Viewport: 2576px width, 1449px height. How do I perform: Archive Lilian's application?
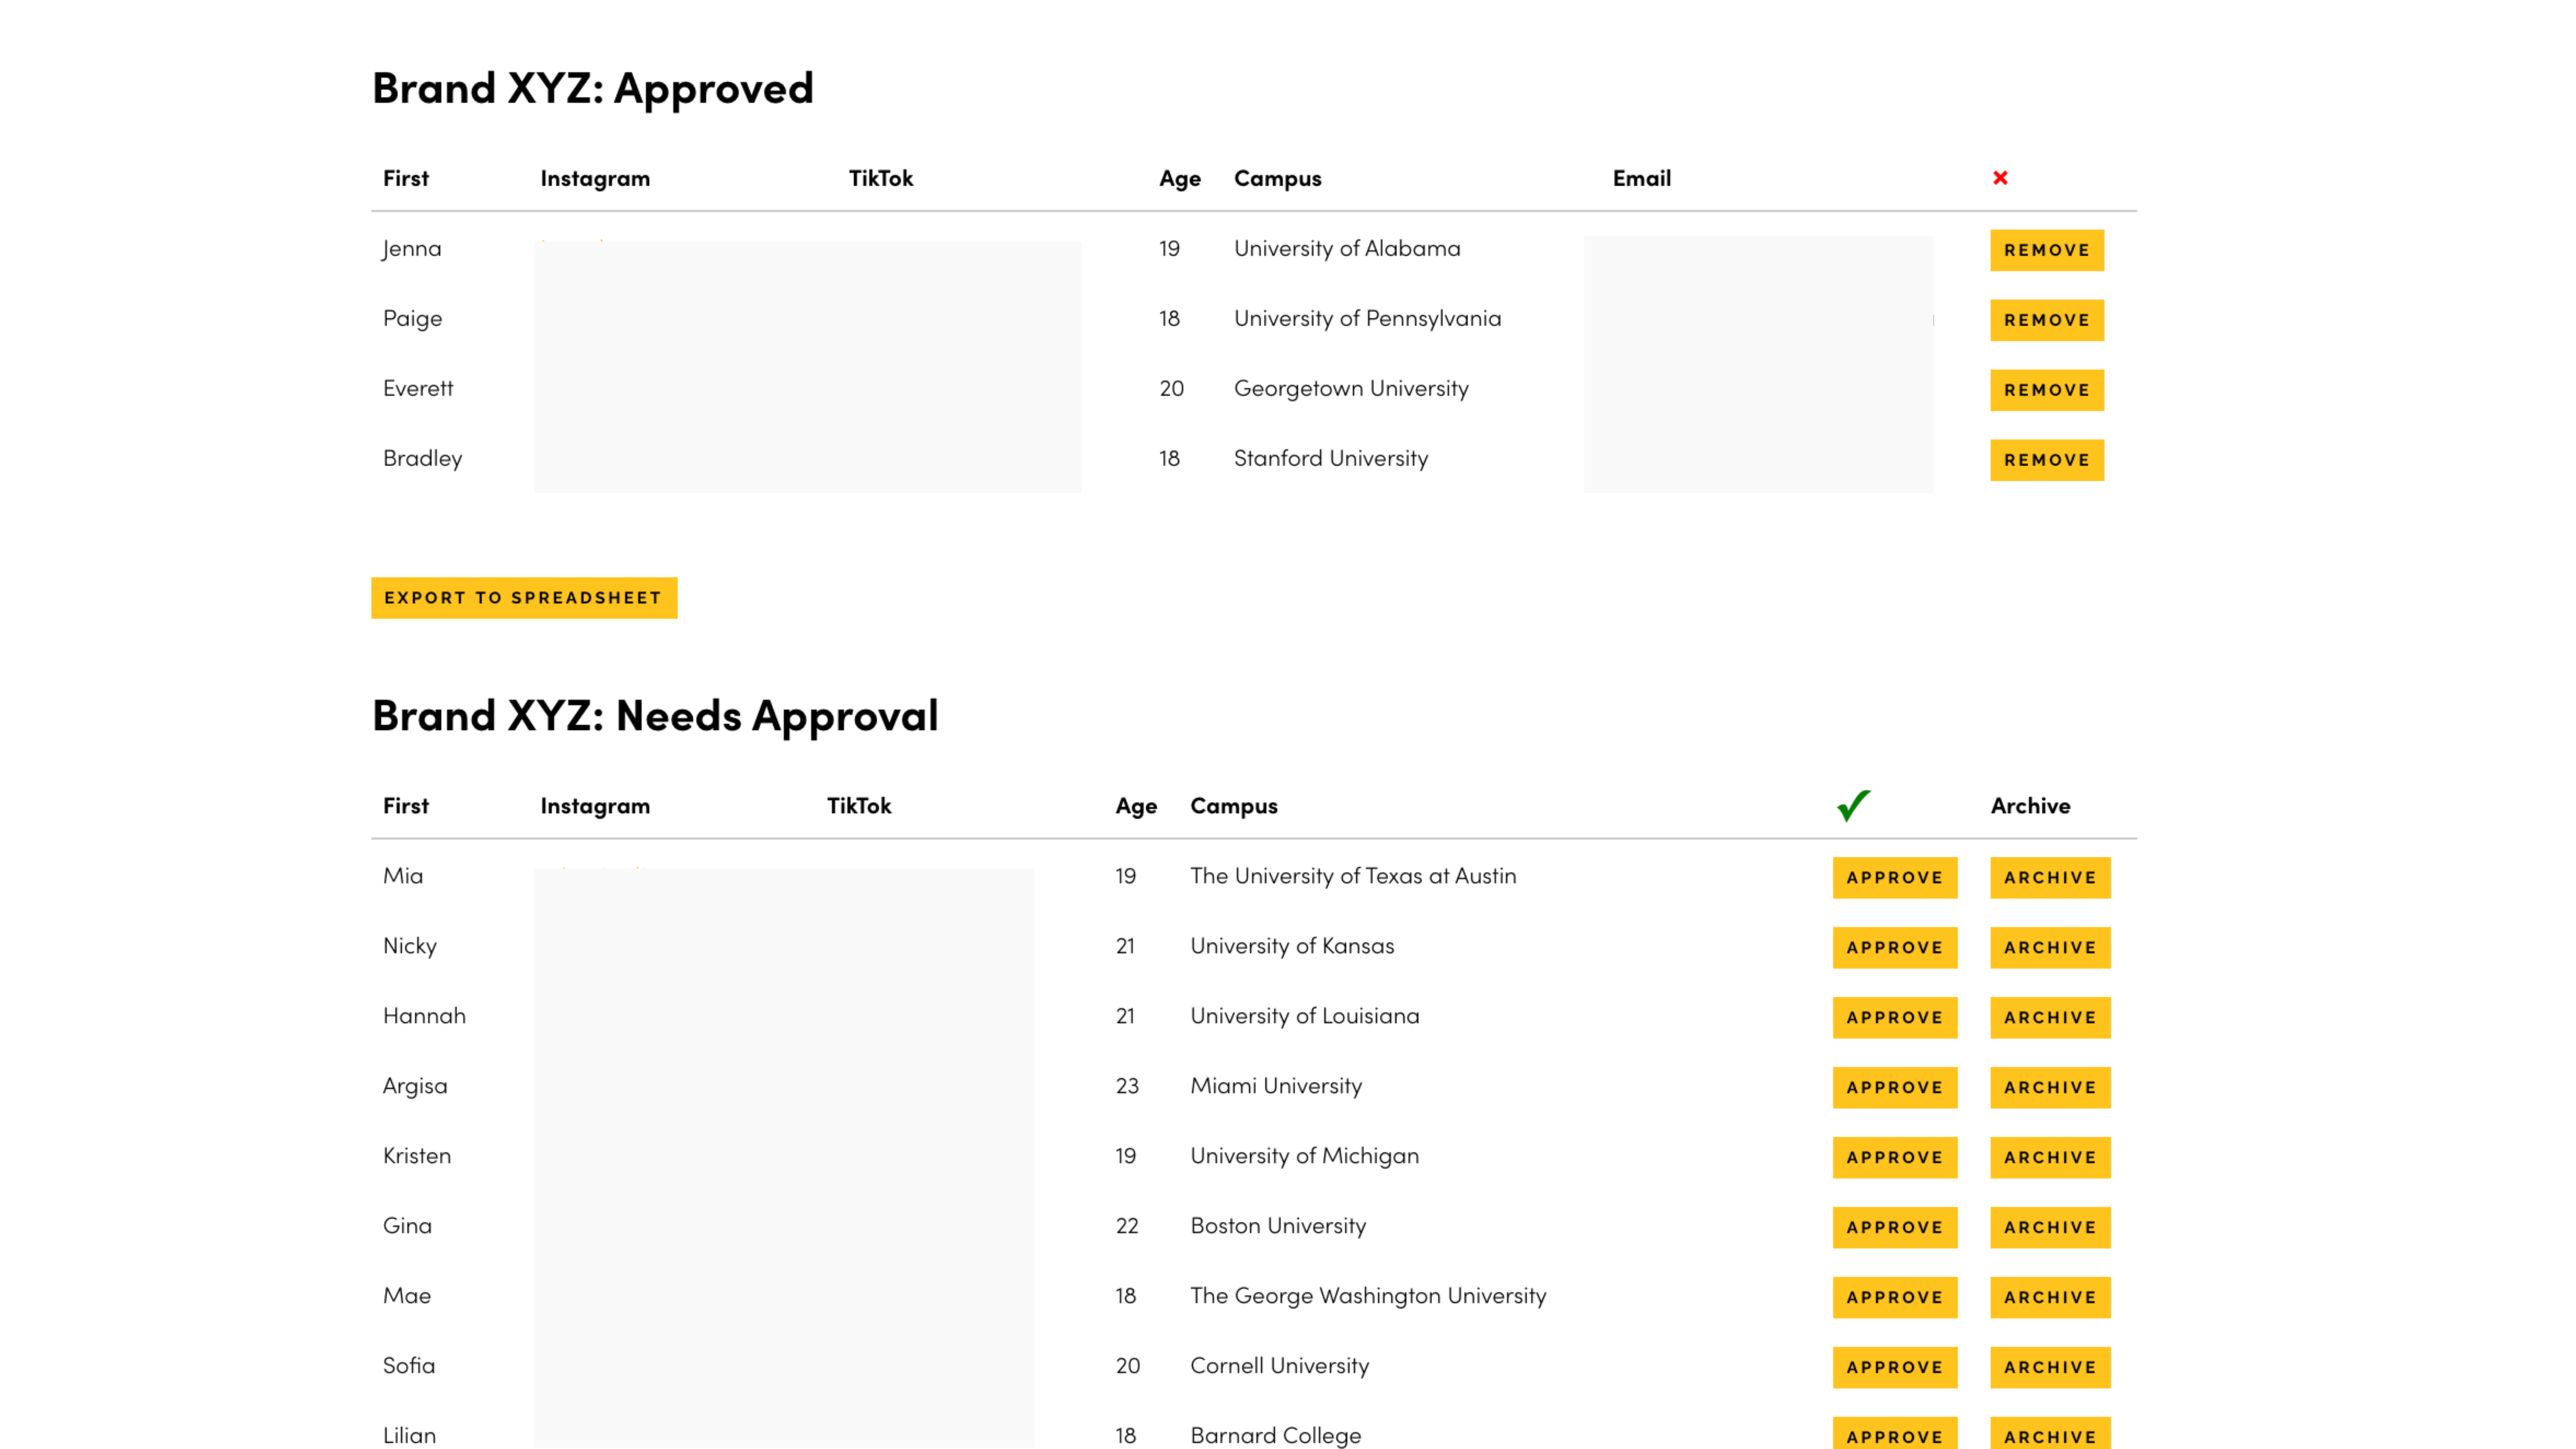tap(2050, 1434)
